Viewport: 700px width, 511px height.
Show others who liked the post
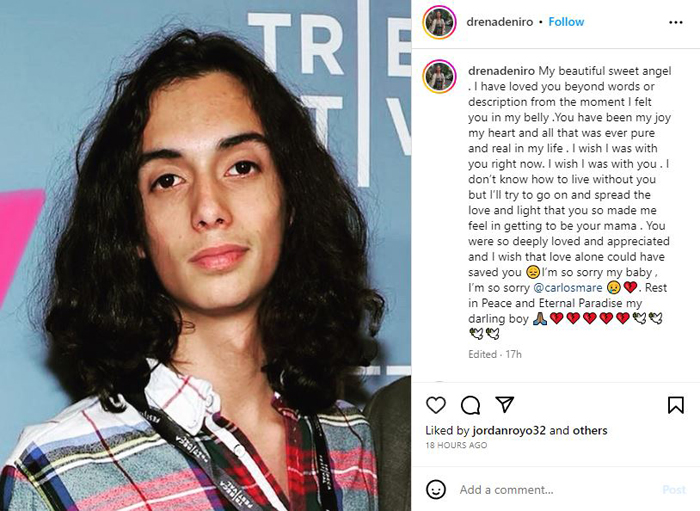(x=590, y=431)
